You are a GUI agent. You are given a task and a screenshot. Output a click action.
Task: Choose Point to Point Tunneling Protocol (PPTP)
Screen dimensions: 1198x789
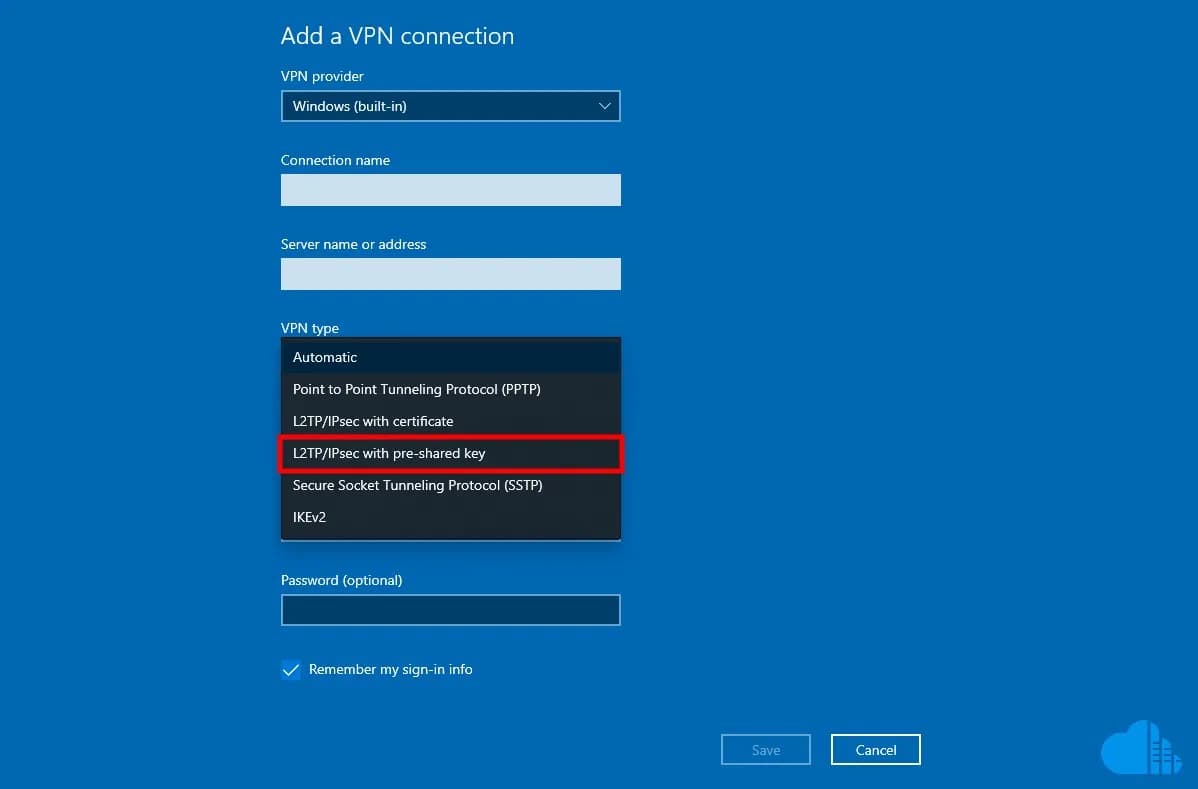click(450, 390)
